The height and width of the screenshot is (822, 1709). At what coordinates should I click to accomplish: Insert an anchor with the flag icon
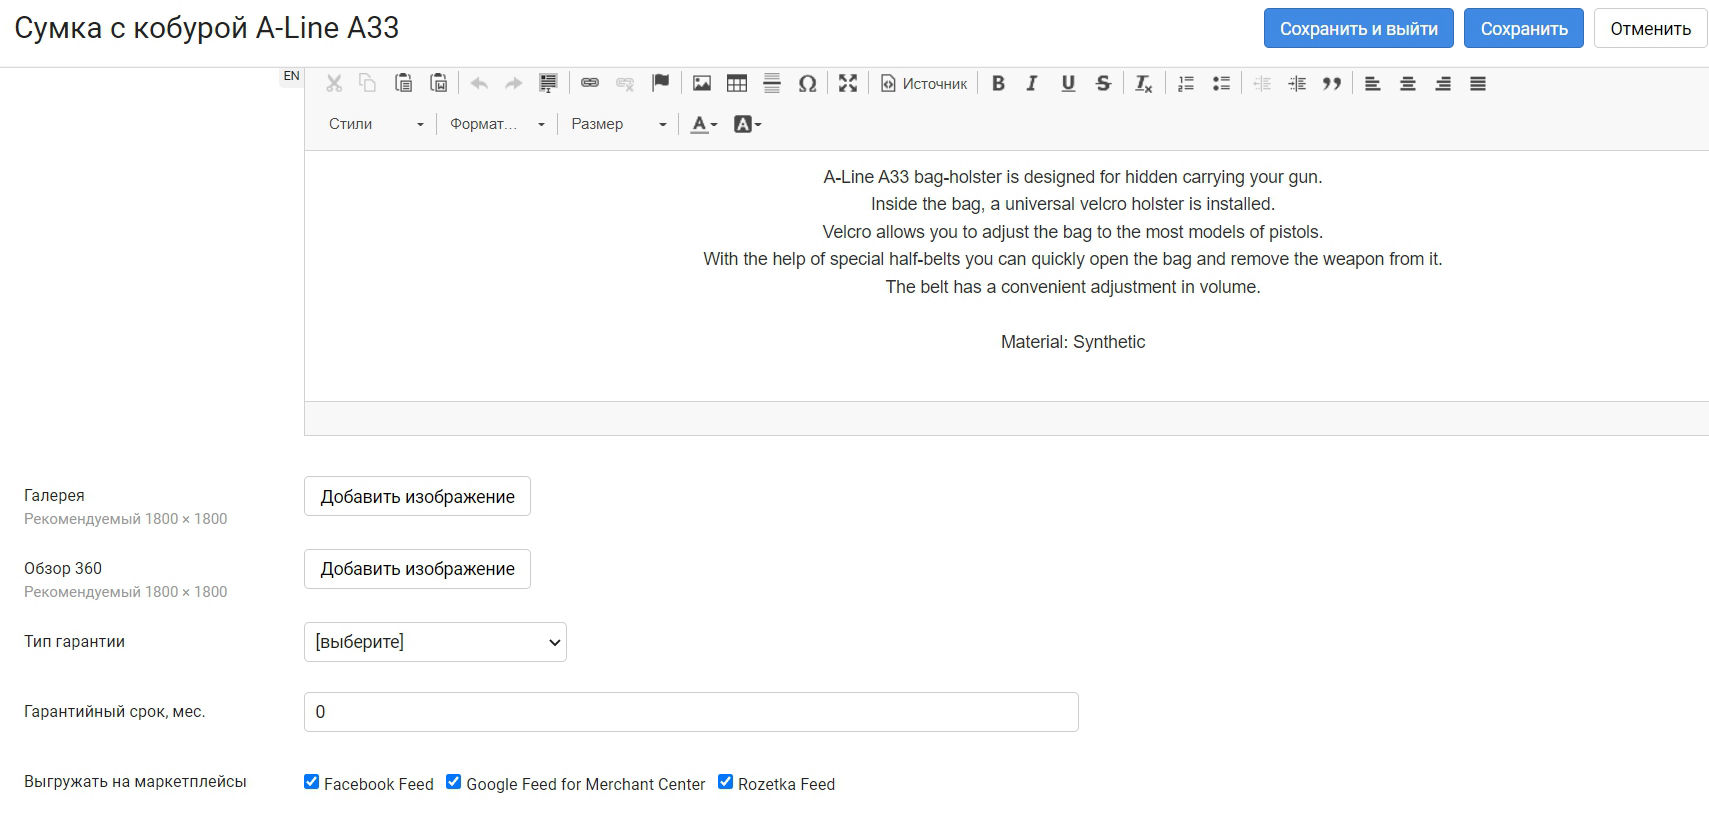pos(660,84)
